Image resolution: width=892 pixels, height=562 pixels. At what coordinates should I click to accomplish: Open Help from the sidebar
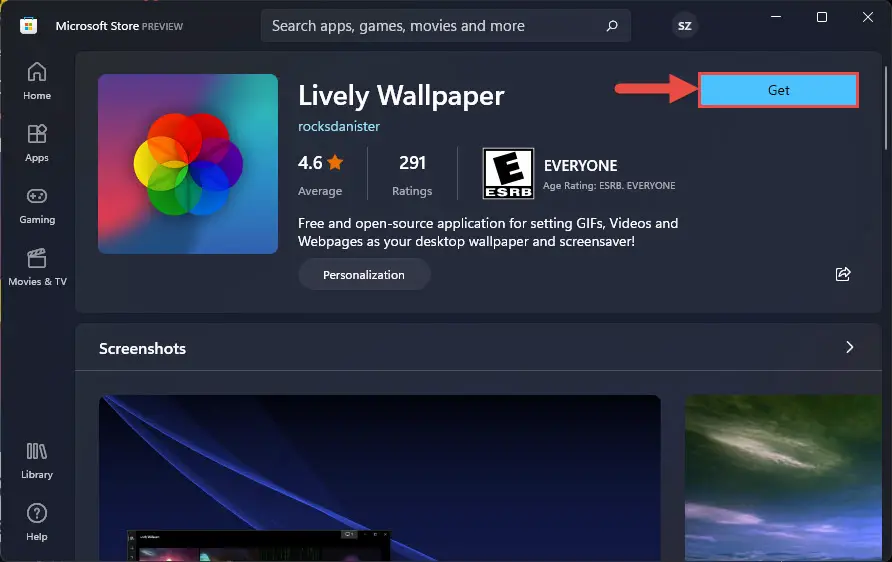click(x=37, y=522)
